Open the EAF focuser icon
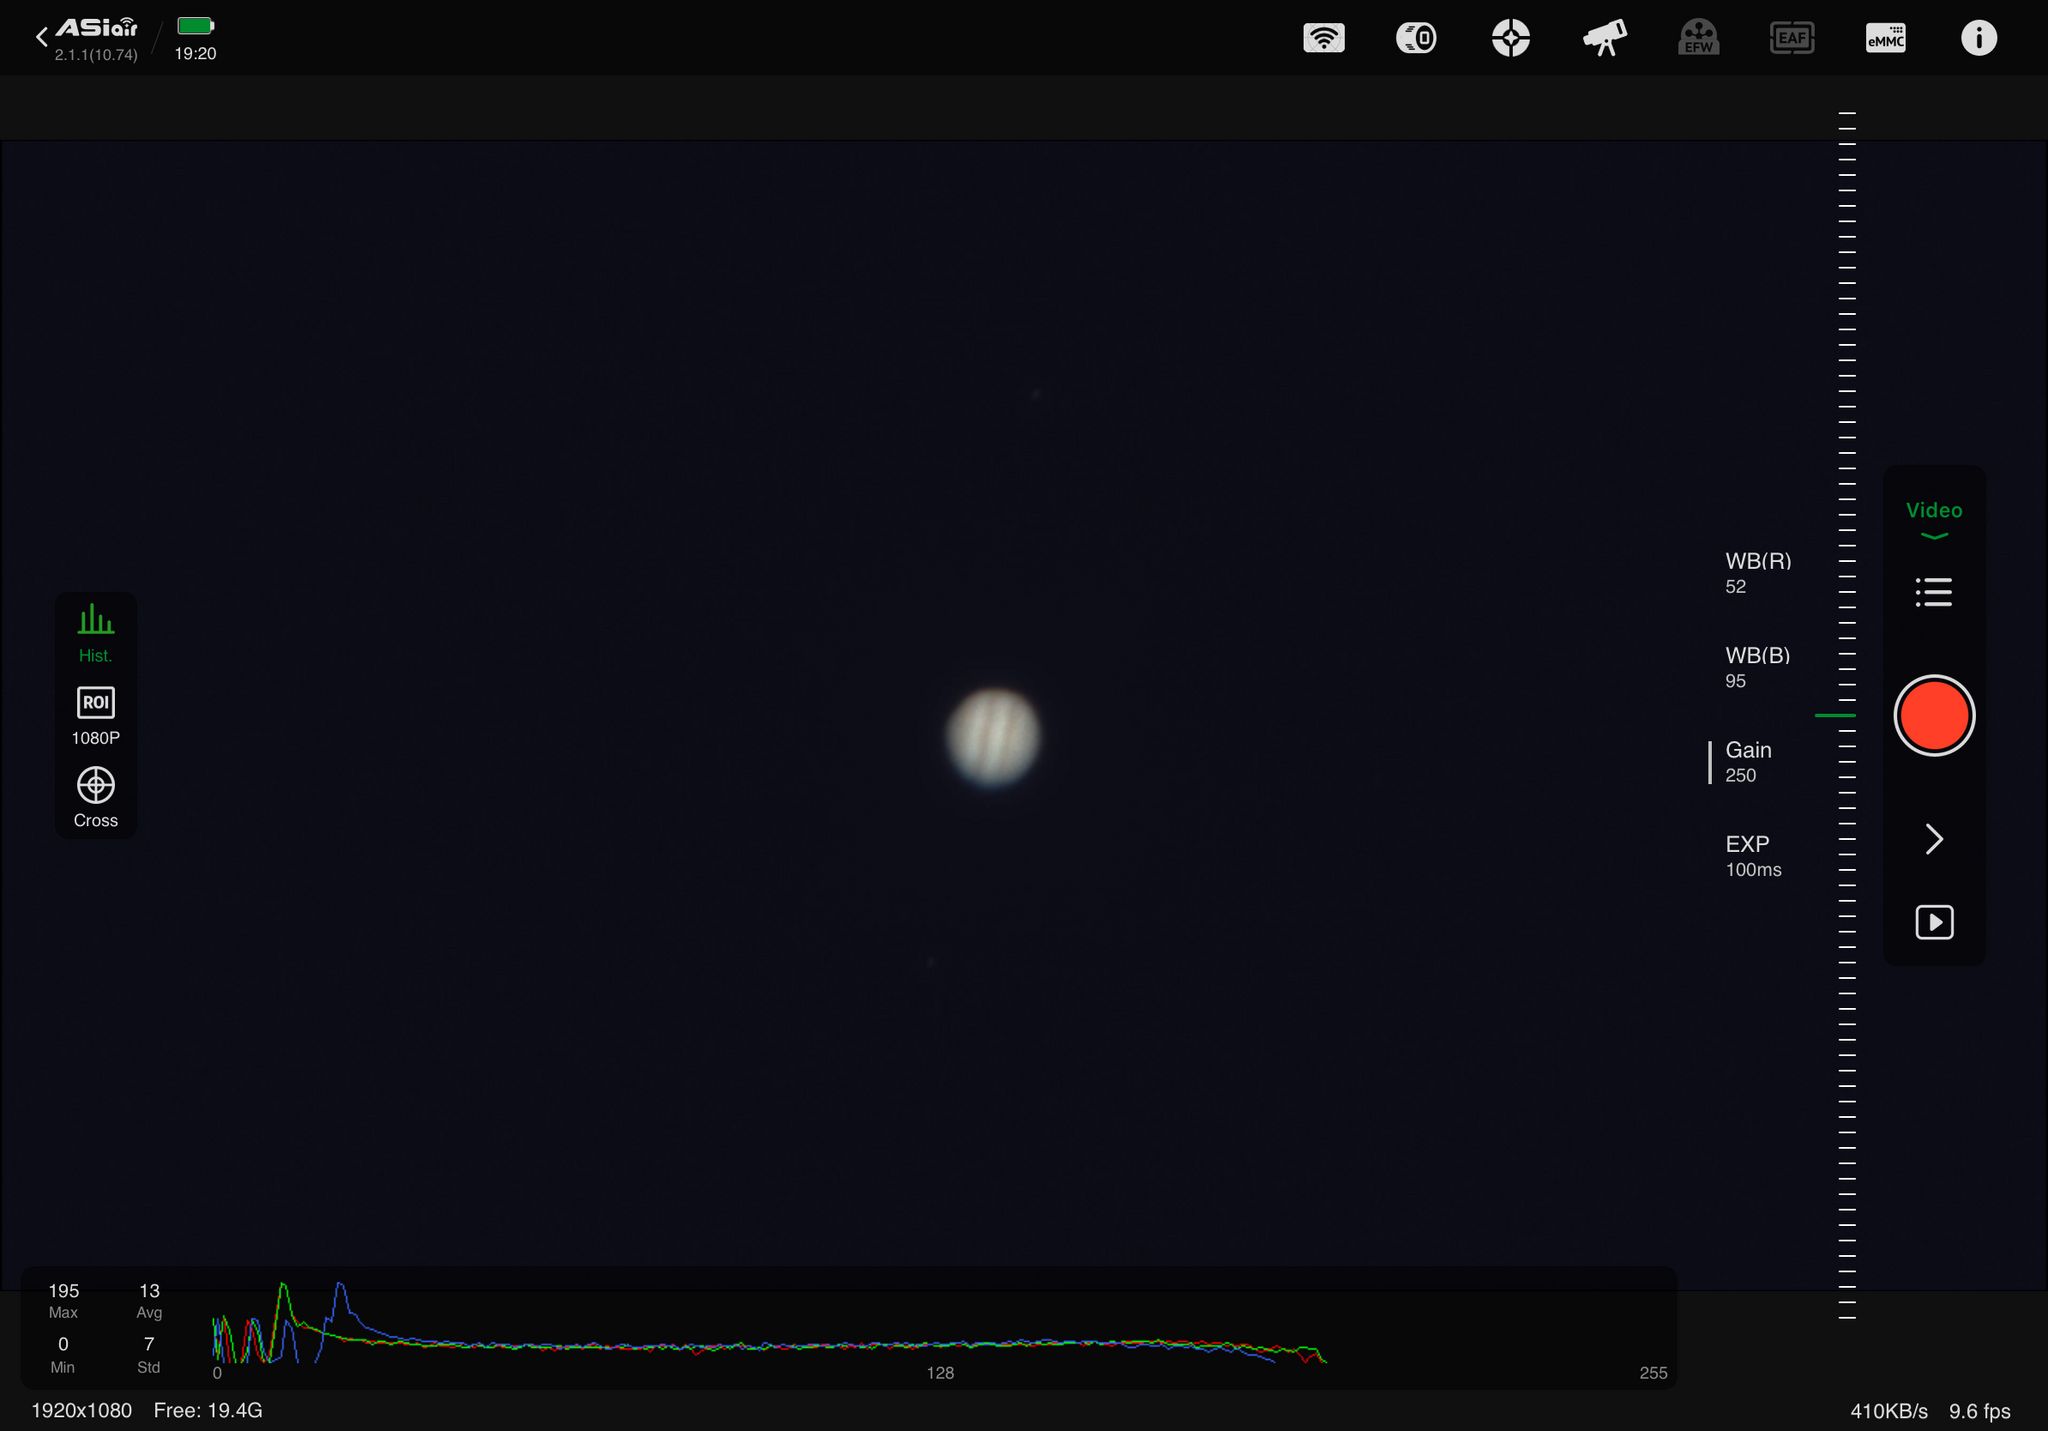Viewport: 2048px width, 1431px height. coord(1791,39)
